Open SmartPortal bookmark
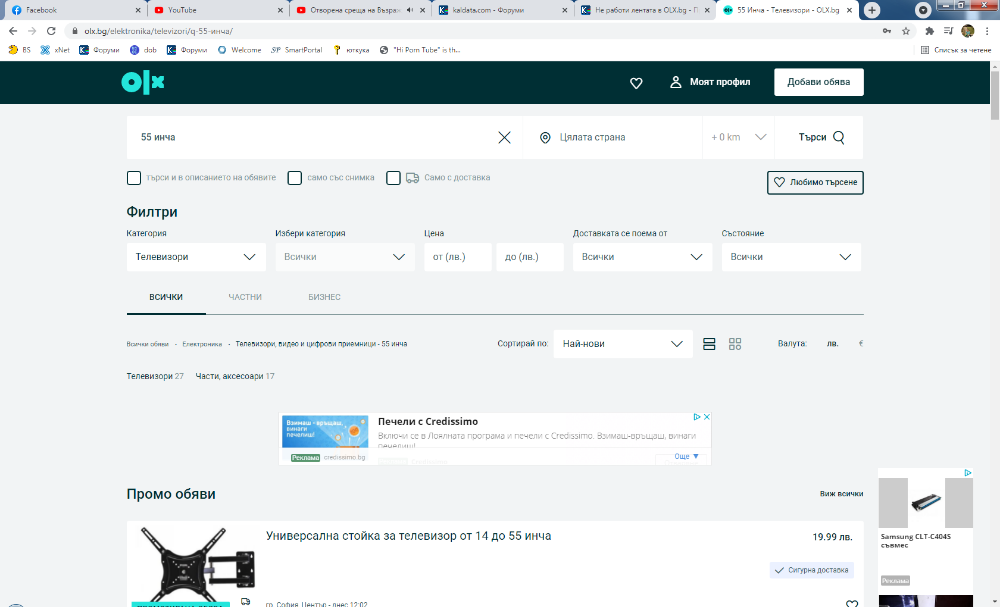This screenshot has height=607, width=1000. pyautogui.click(x=297, y=50)
